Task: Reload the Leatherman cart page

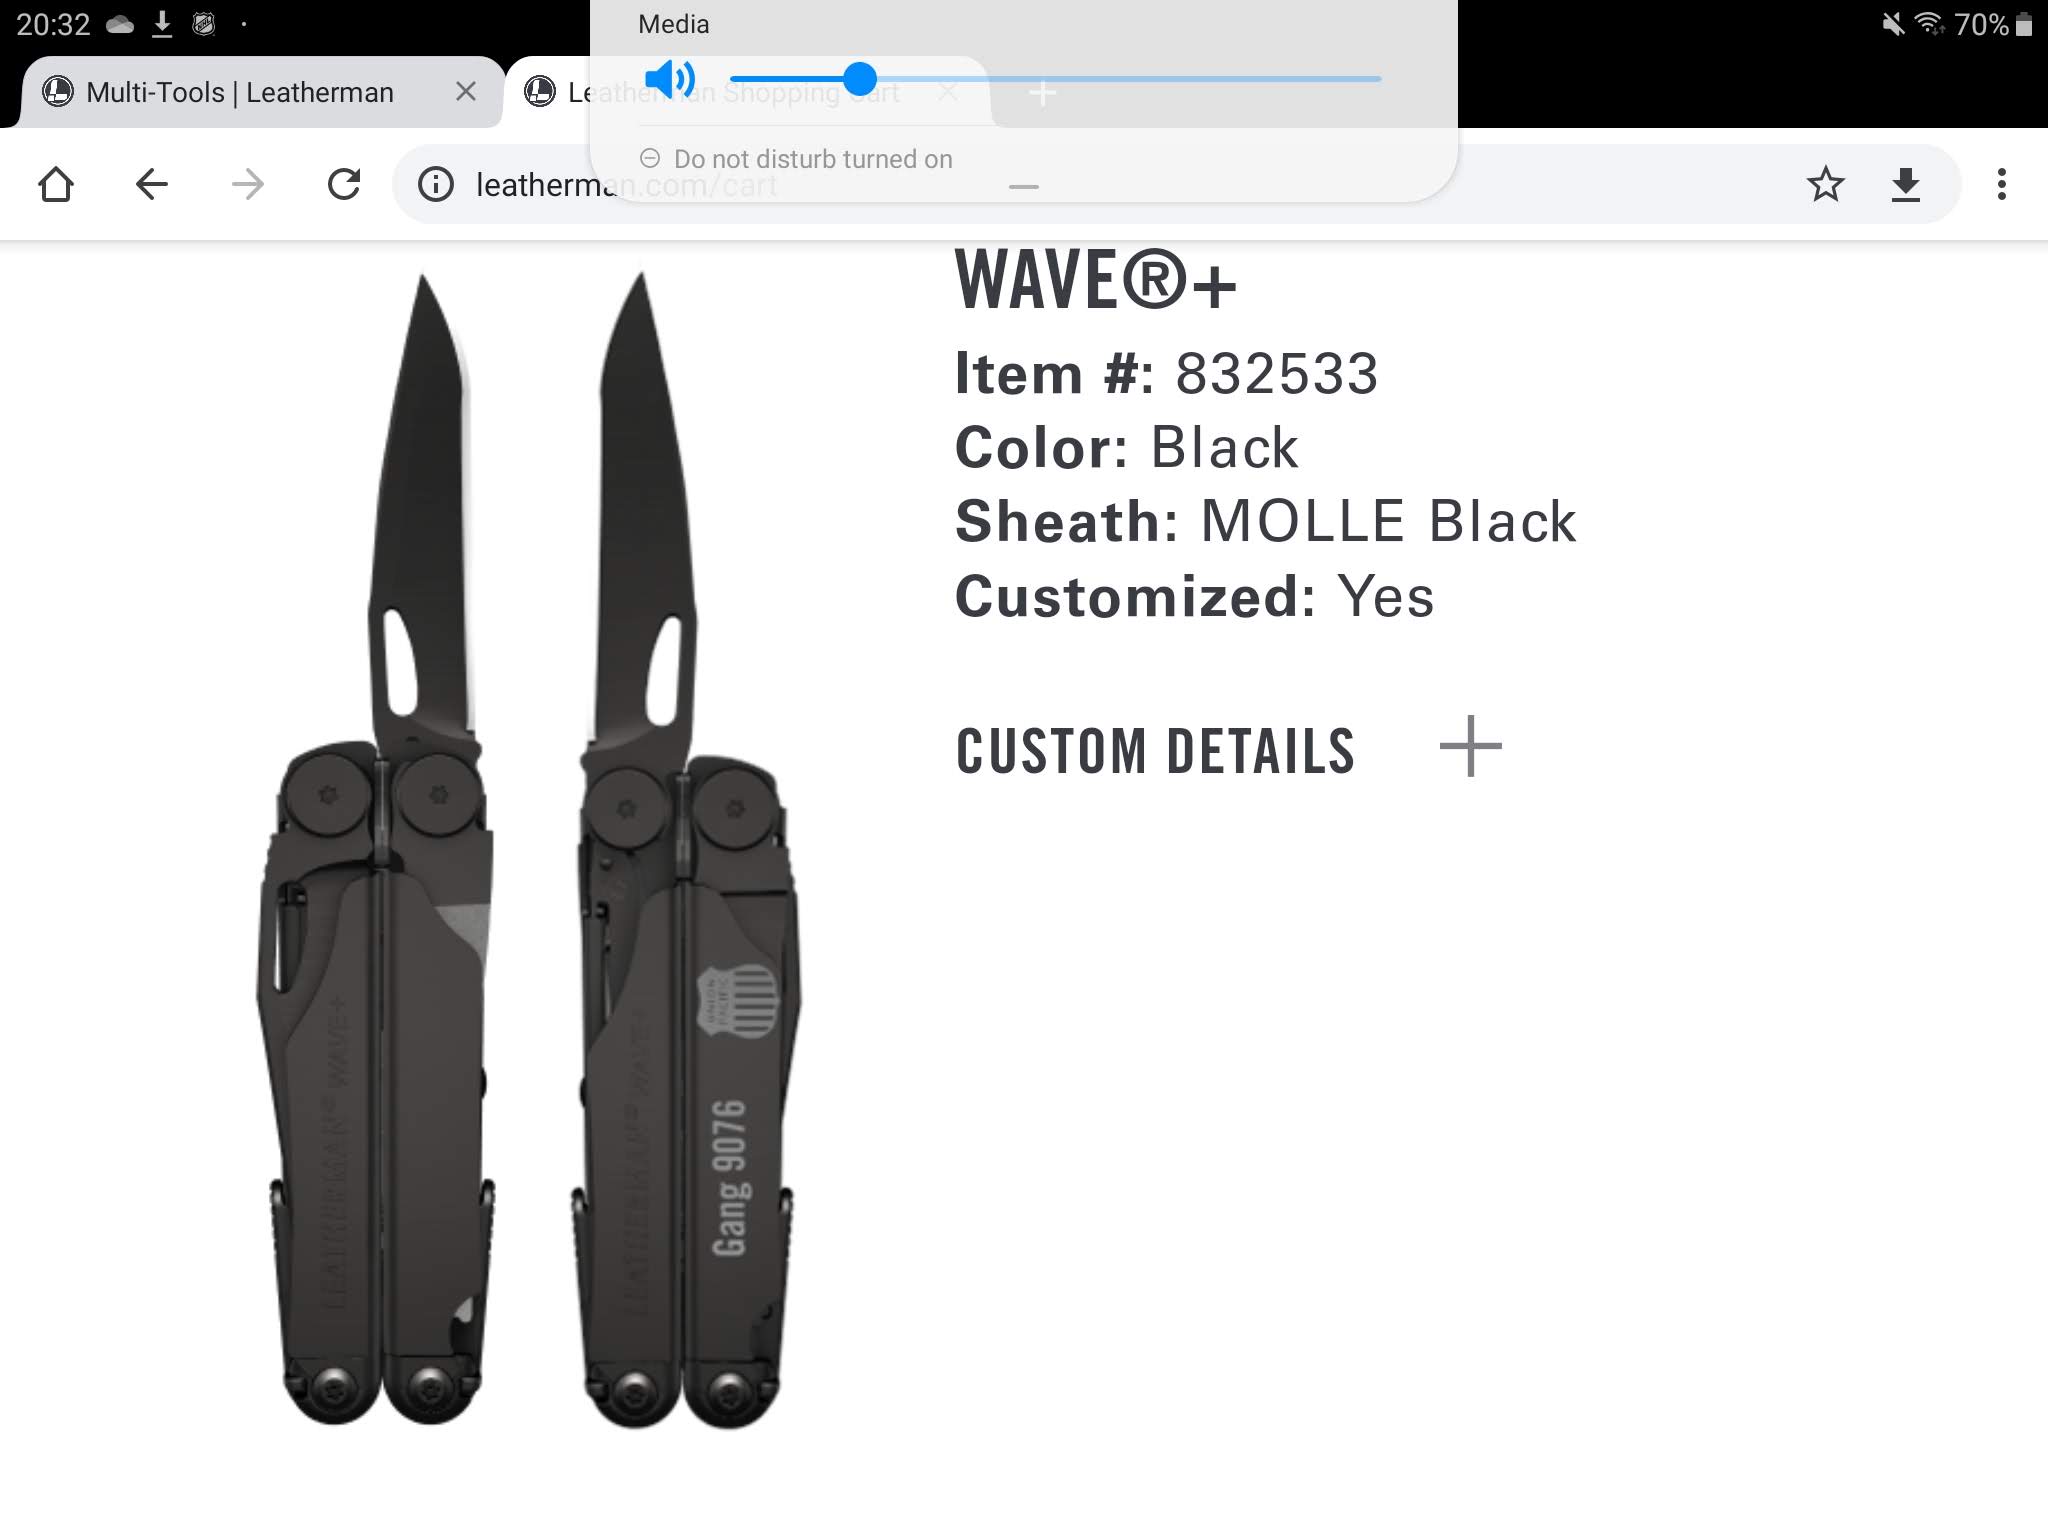Action: pyautogui.click(x=344, y=184)
